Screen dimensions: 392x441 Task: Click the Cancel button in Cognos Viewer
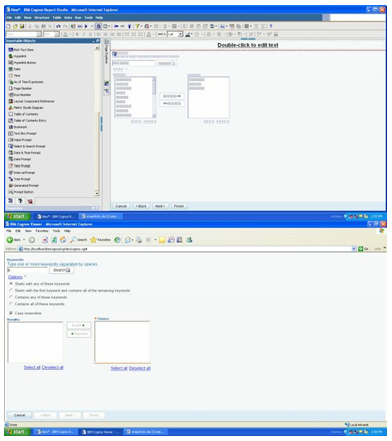[19, 415]
